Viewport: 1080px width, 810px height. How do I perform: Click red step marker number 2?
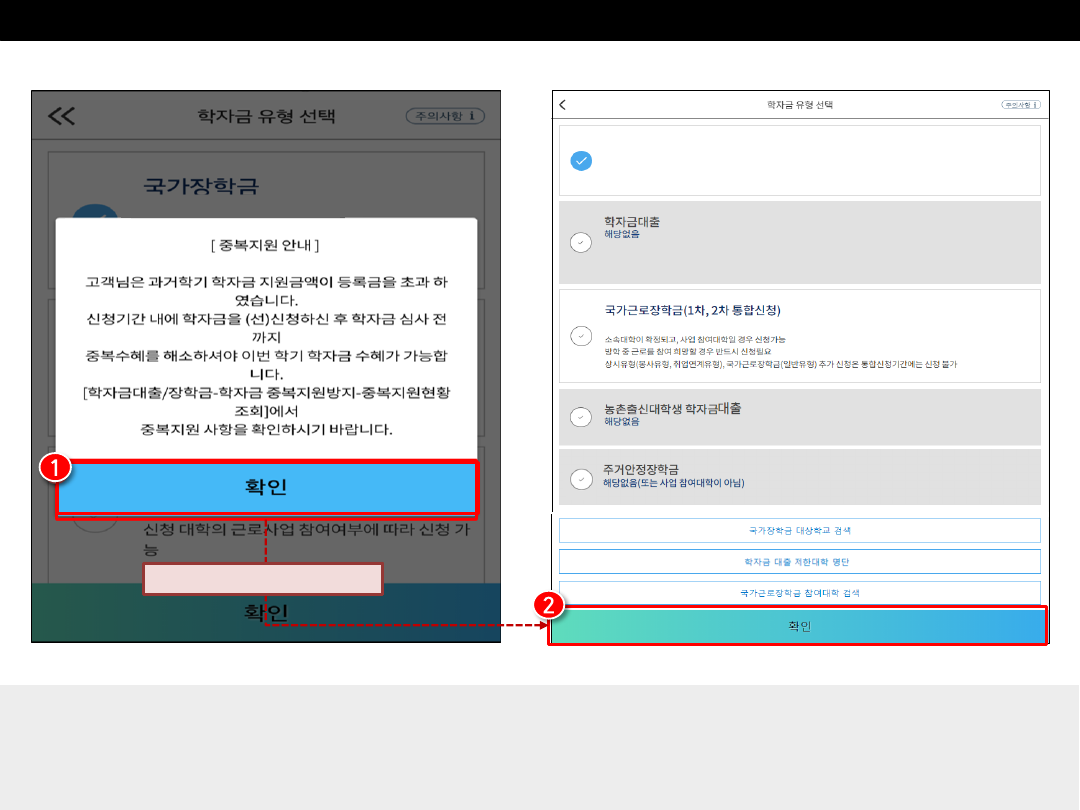coord(546,605)
